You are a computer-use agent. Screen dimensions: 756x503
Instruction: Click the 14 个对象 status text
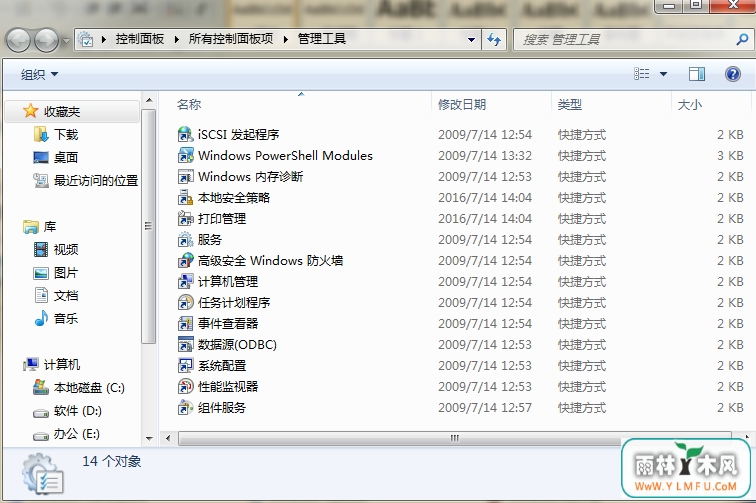pyautogui.click(x=111, y=461)
